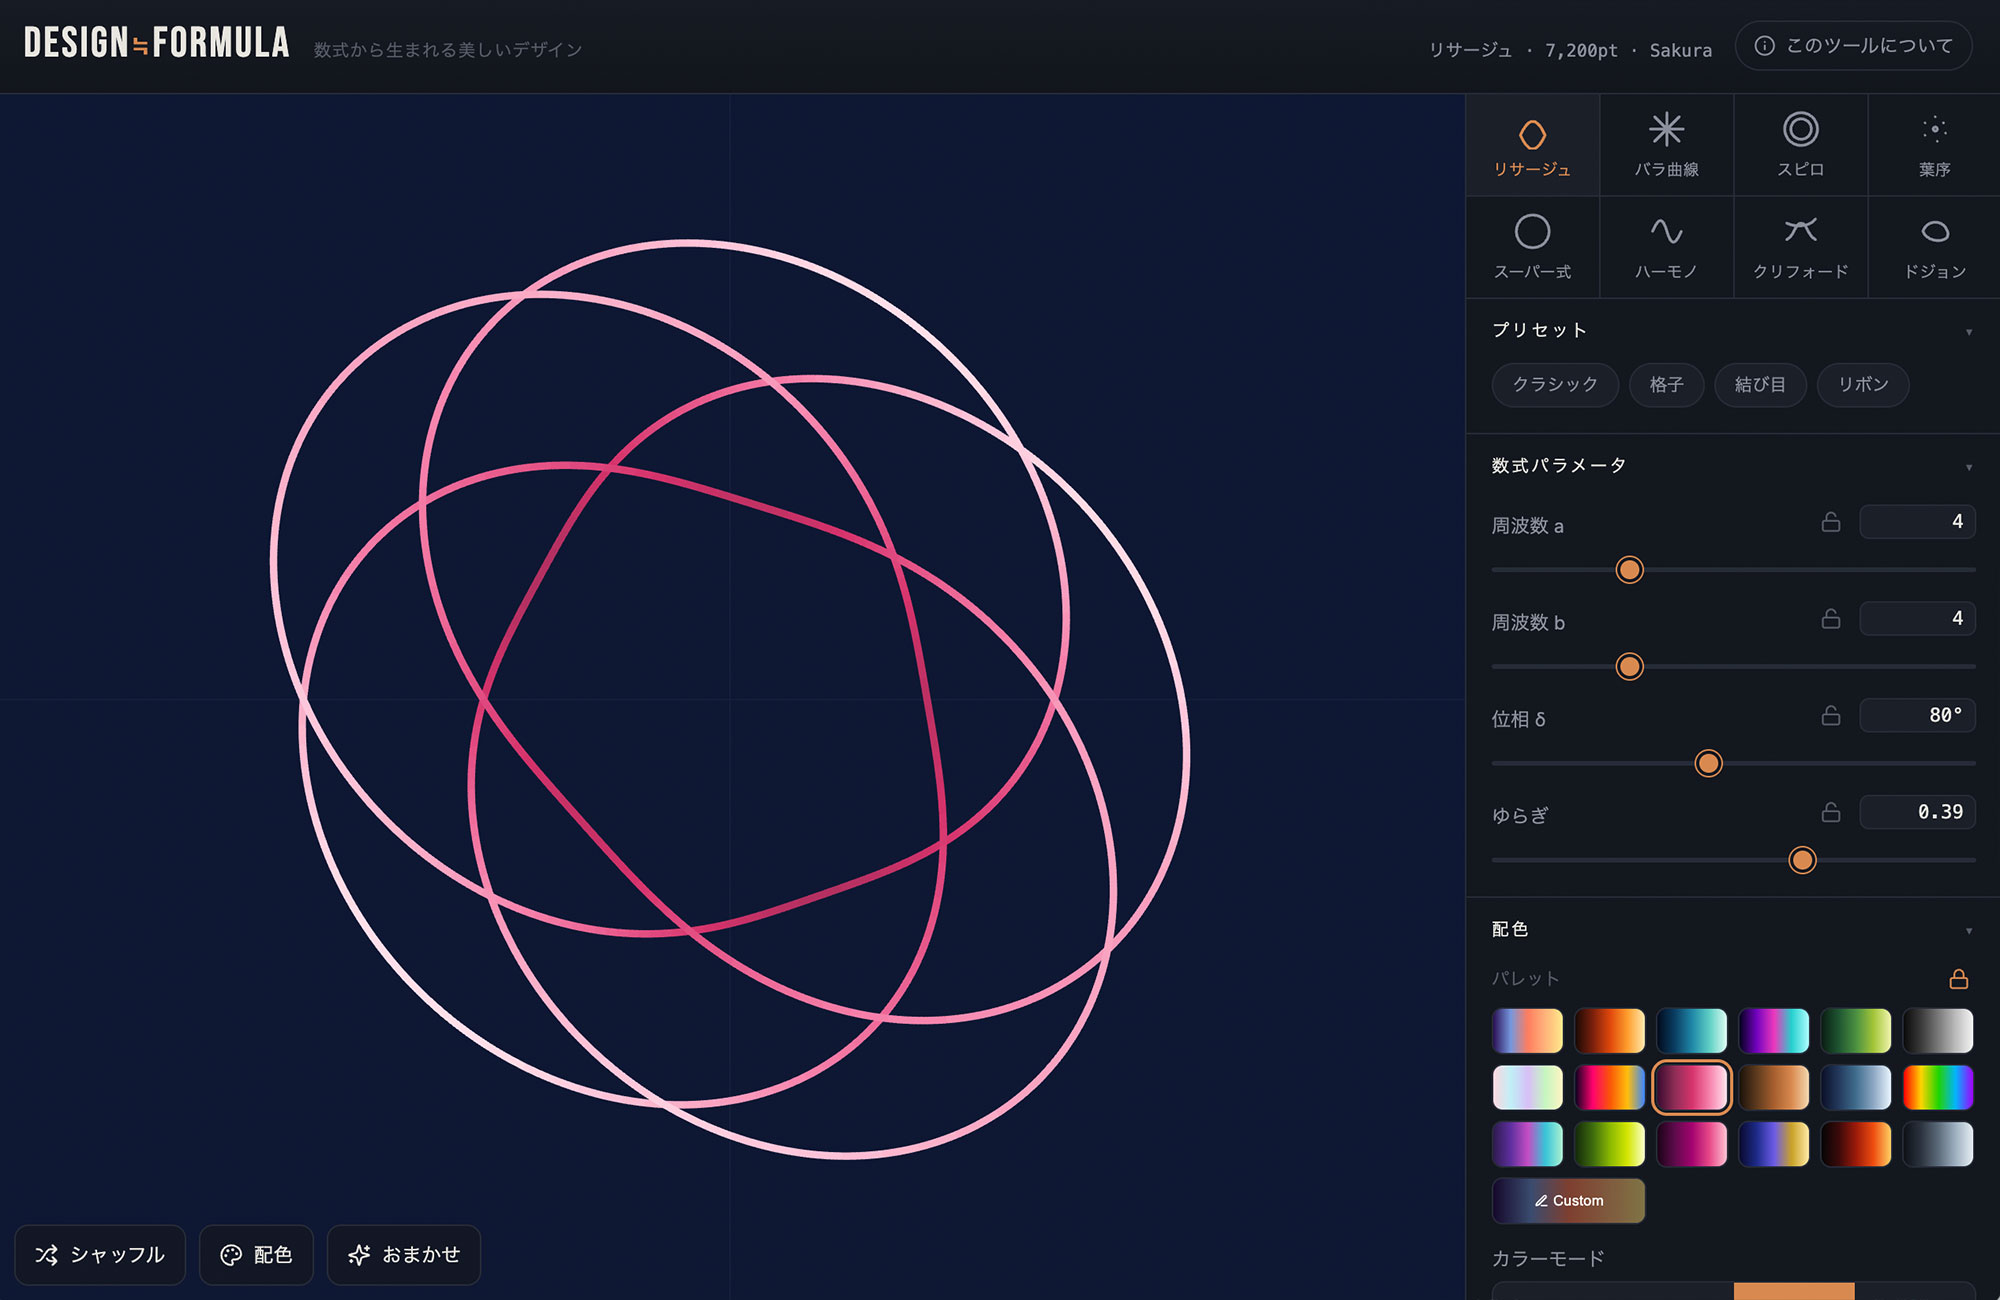Click the 周波数 b slider handle
The width and height of the screenshot is (2000, 1300).
(1629, 667)
